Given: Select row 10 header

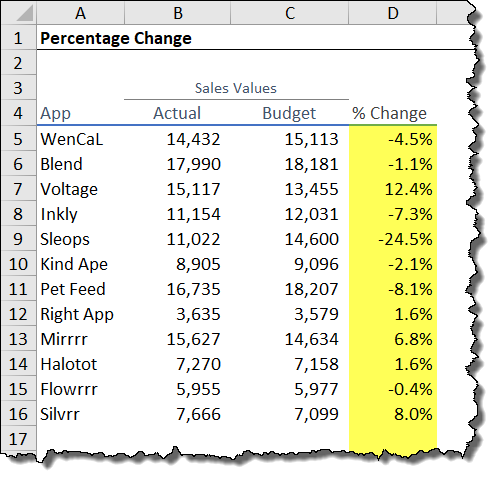Looking at the screenshot, I should point(19,264).
